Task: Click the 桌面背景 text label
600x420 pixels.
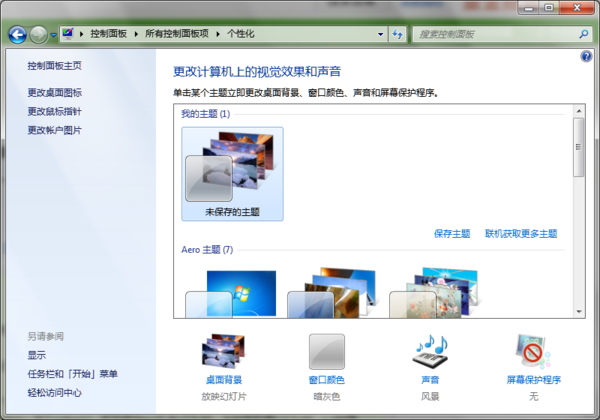Action: point(224,380)
